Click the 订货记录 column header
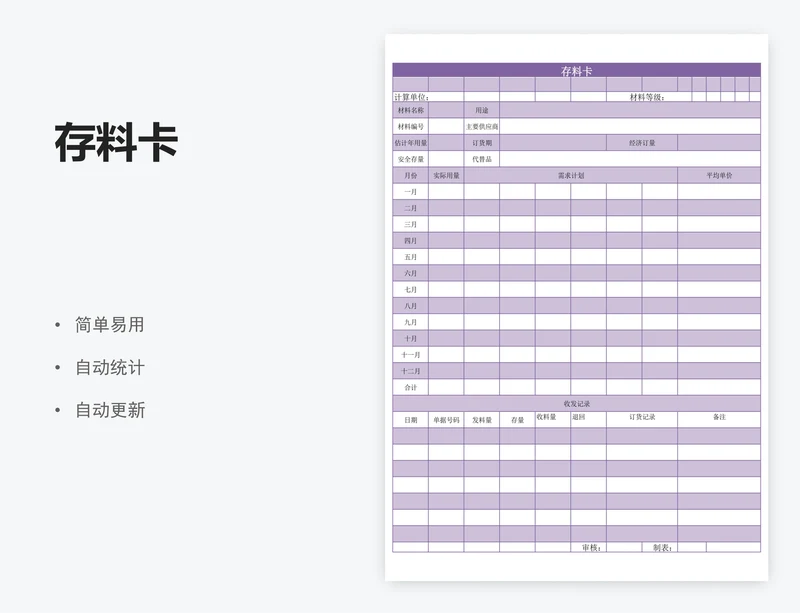The width and height of the screenshot is (800, 613). (x=642, y=420)
